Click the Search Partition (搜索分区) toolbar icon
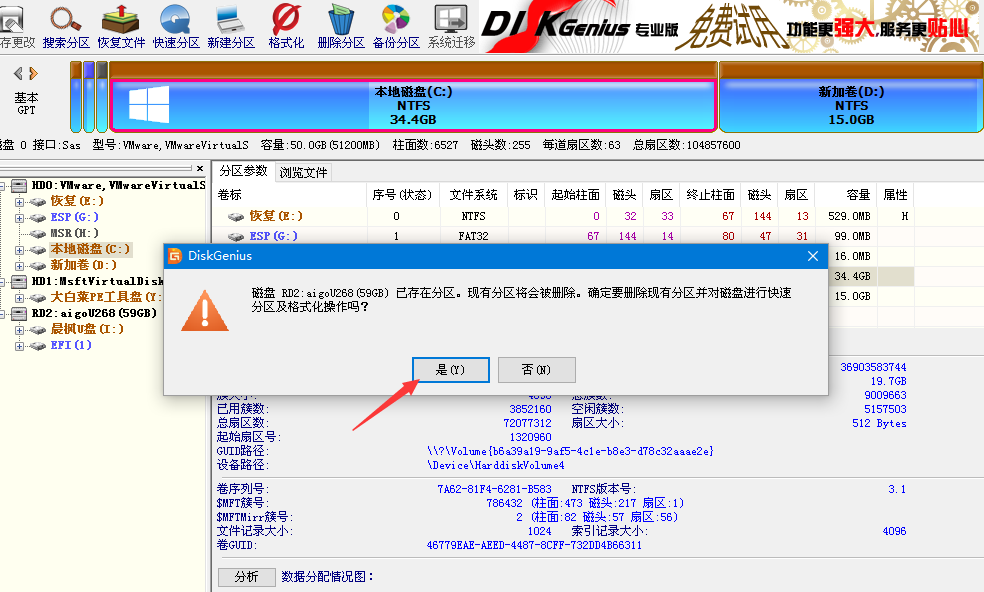Image resolution: width=984 pixels, height=592 pixels. pos(66,26)
